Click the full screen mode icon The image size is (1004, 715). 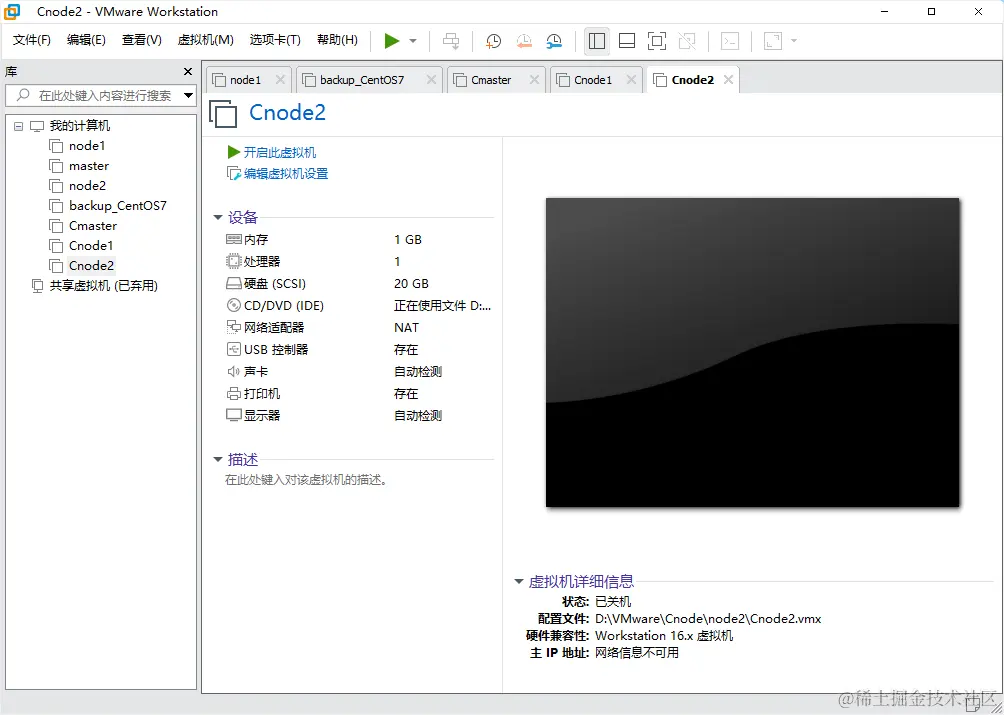point(657,41)
